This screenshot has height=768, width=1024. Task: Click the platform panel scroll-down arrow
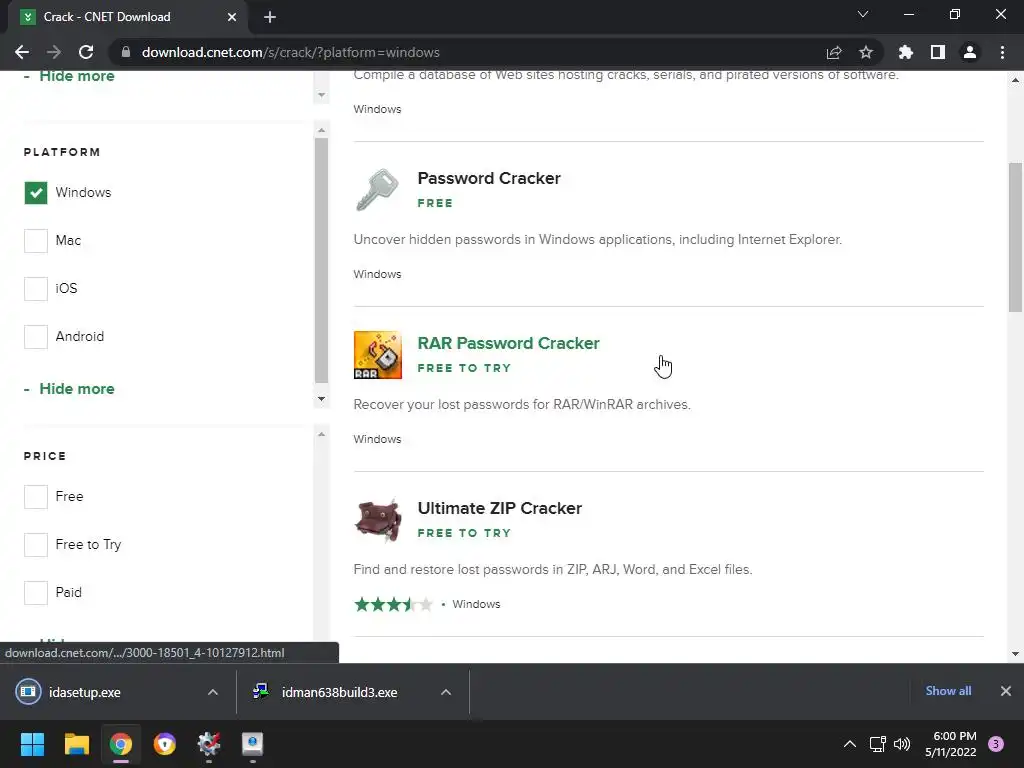tap(321, 399)
